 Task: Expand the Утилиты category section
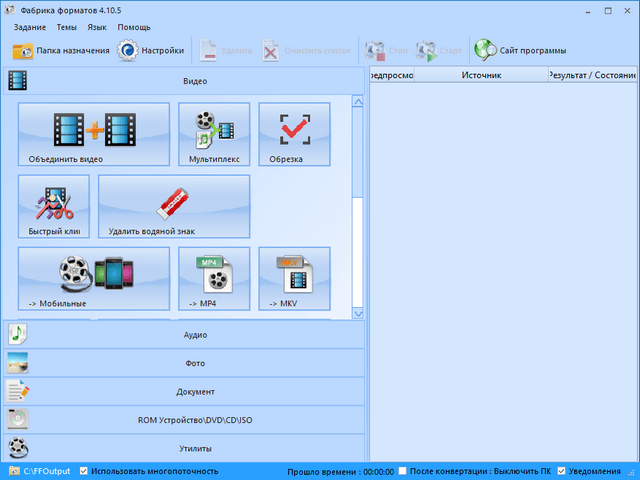tap(183, 450)
